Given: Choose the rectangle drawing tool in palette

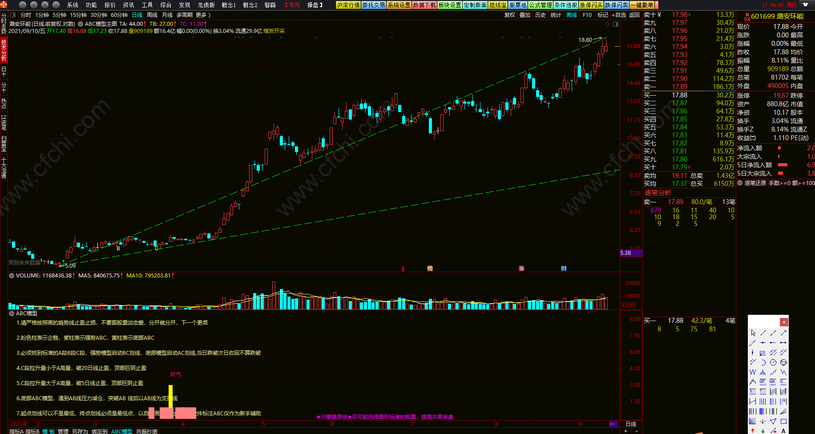Looking at the screenshot, I should coord(783,421).
